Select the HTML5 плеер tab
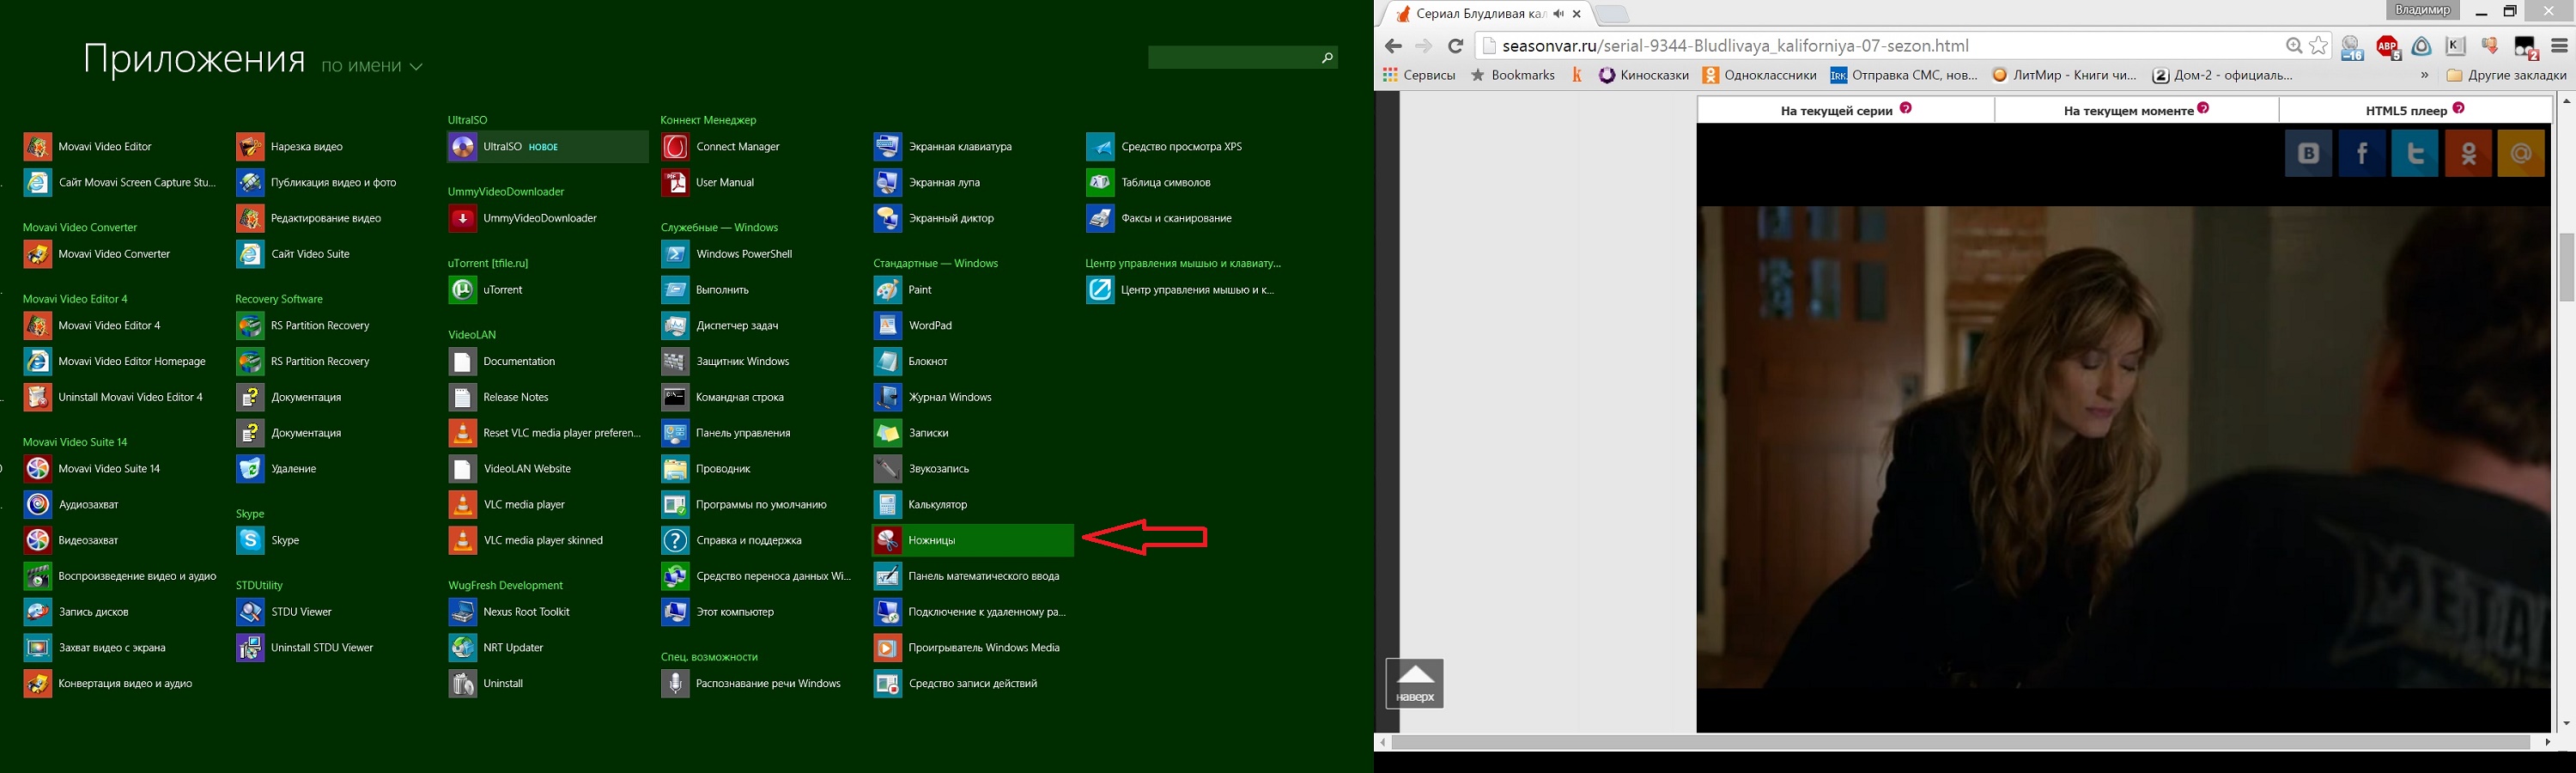Viewport: 2576px width, 773px height. [x=2415, y=110]
